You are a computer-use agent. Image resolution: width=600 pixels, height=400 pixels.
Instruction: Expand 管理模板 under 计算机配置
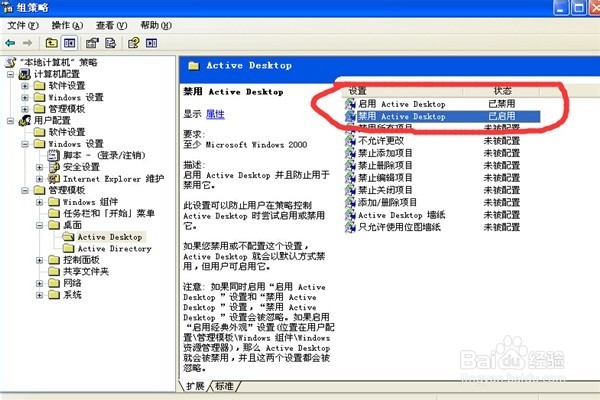(x=25, y=109)
